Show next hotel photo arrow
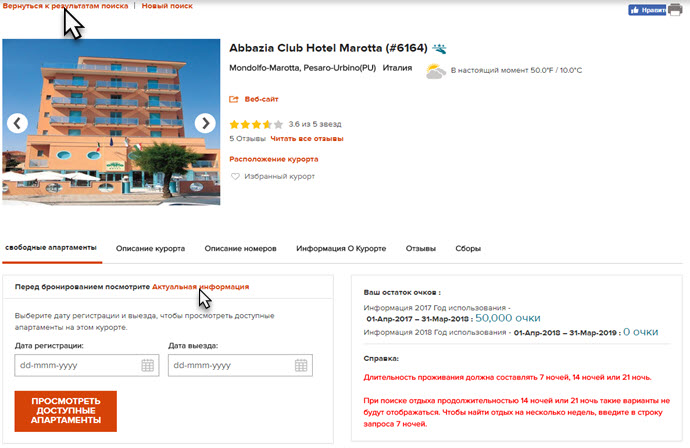 click(x=205, y=123)
